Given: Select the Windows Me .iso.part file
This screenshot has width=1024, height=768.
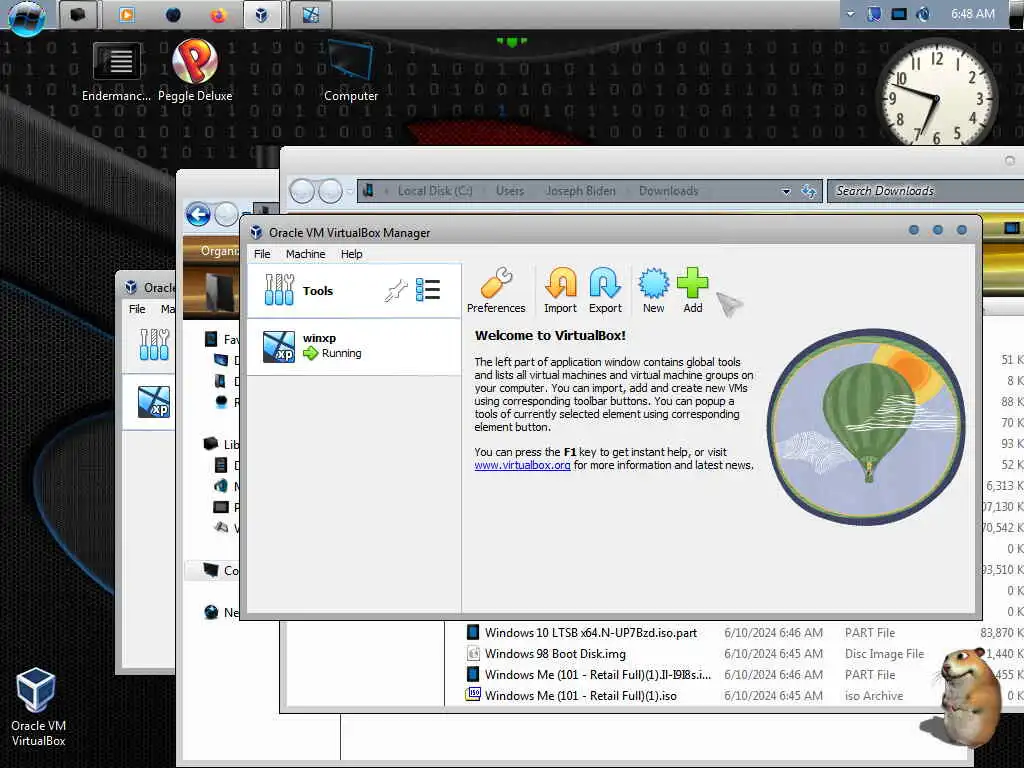Looking at the screenshot, I should (x=598, y=675).
